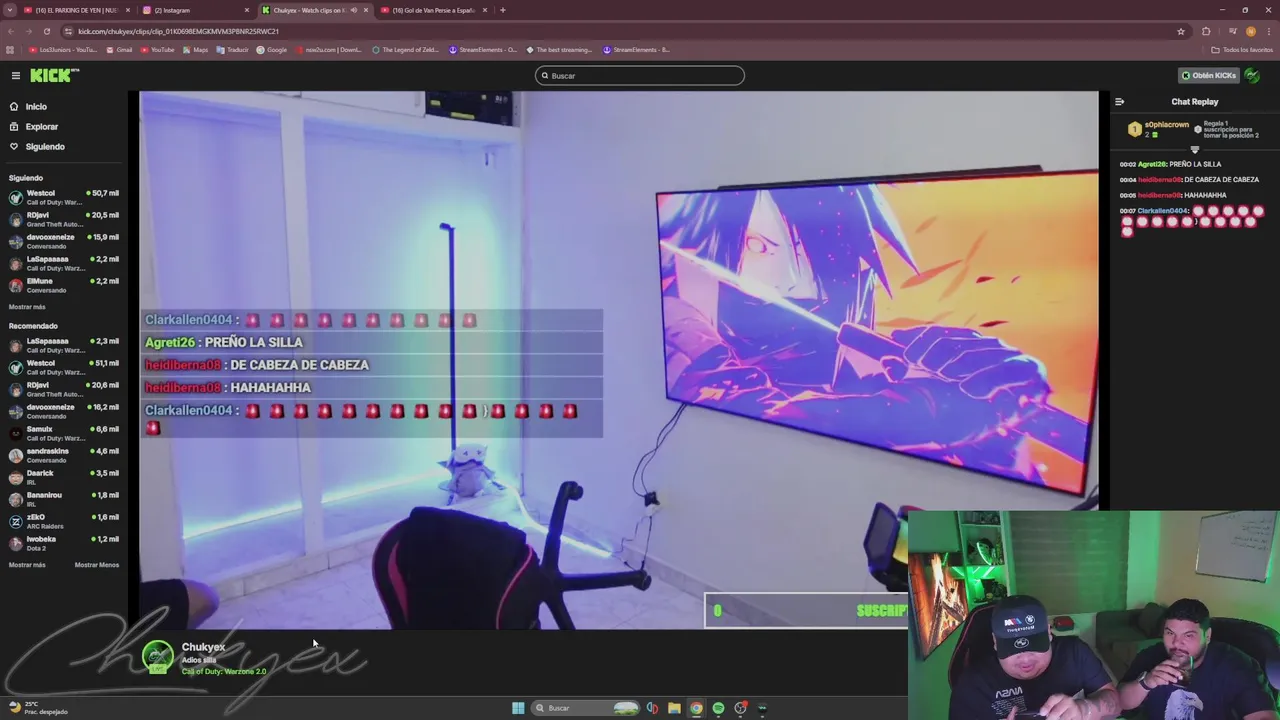Click s0phiacrown in the gift leaderboard
The image size is (1280, 720).
1167,125
